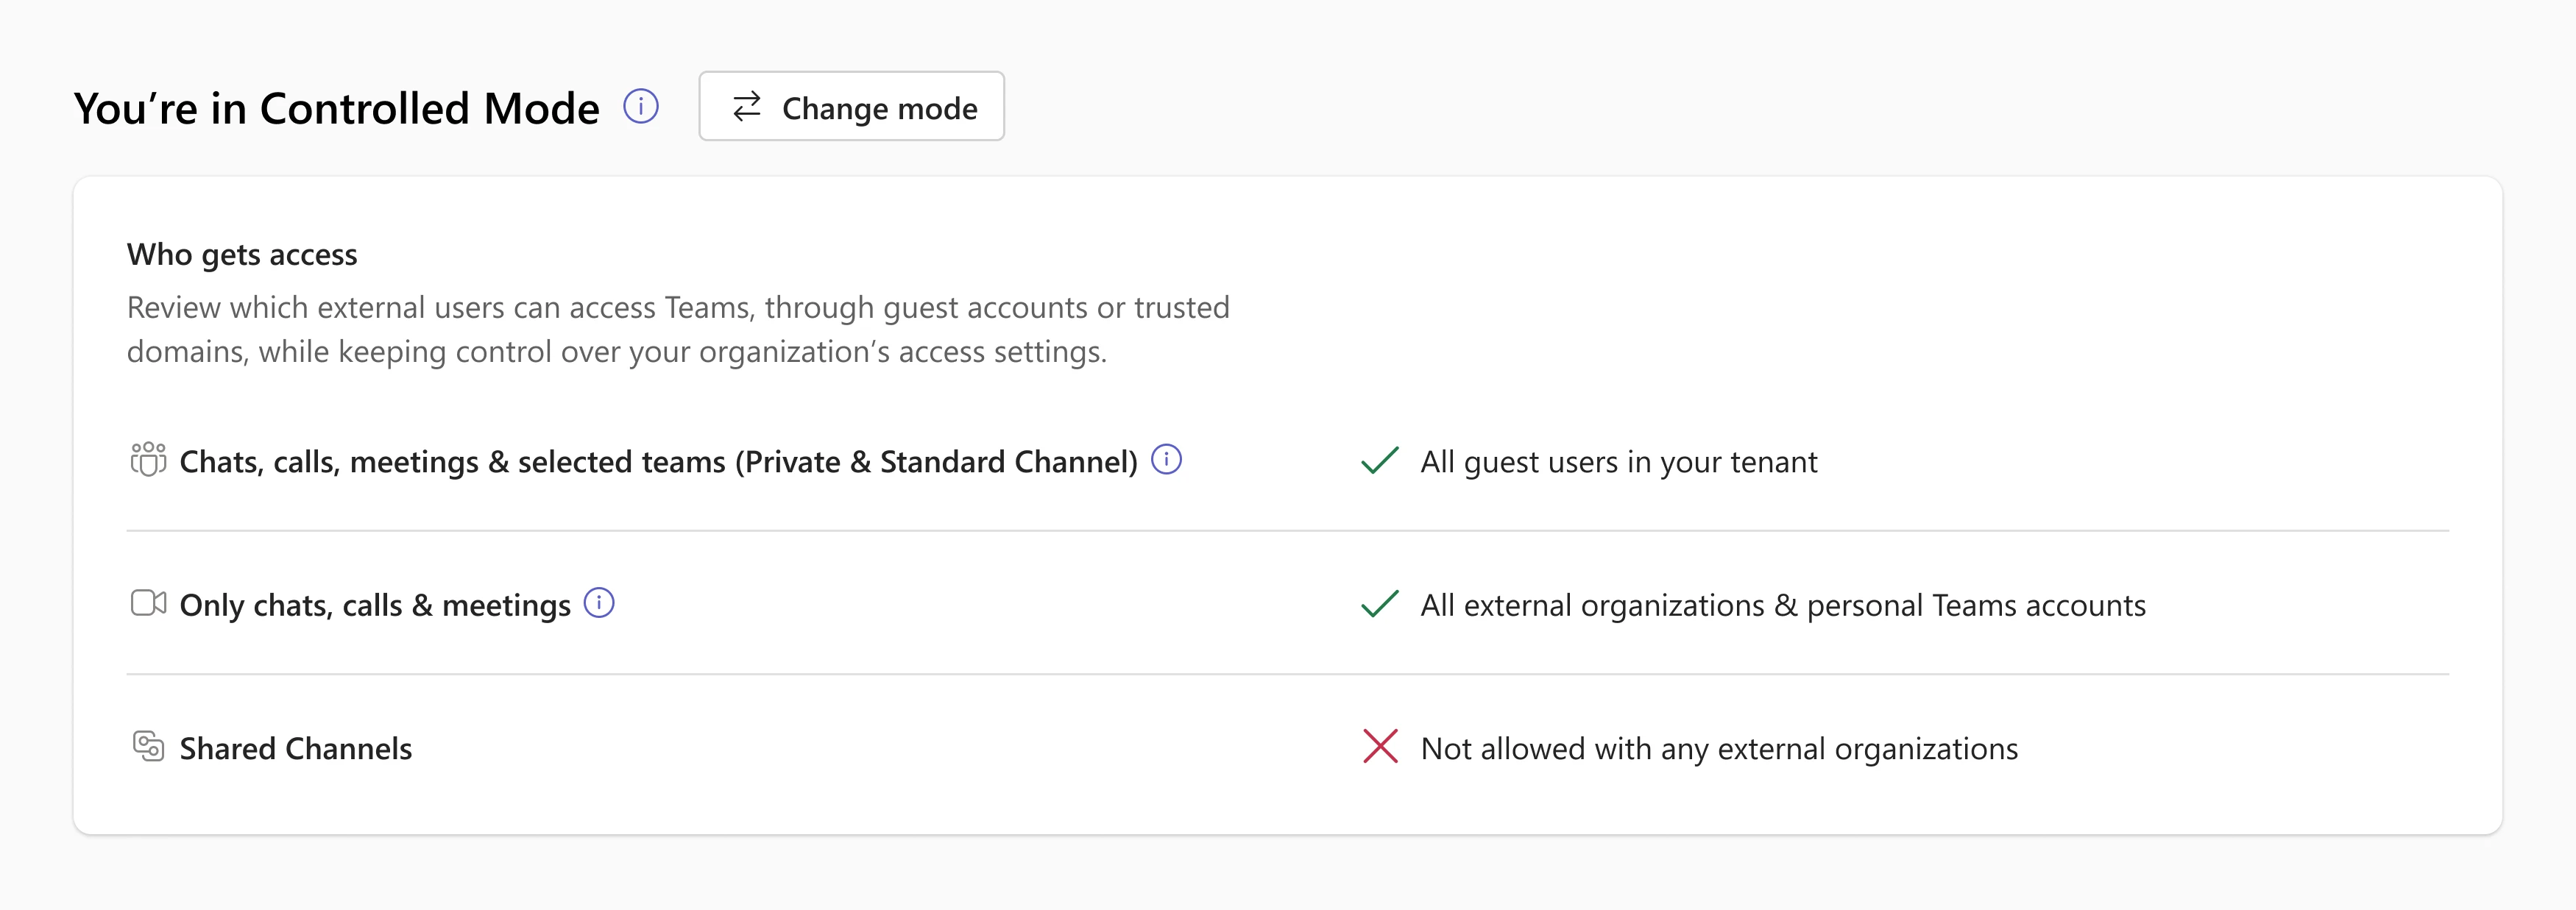Click the people icon for Chats, calls, meetings row
The image size is (2576, 910).
click(148, 460)
